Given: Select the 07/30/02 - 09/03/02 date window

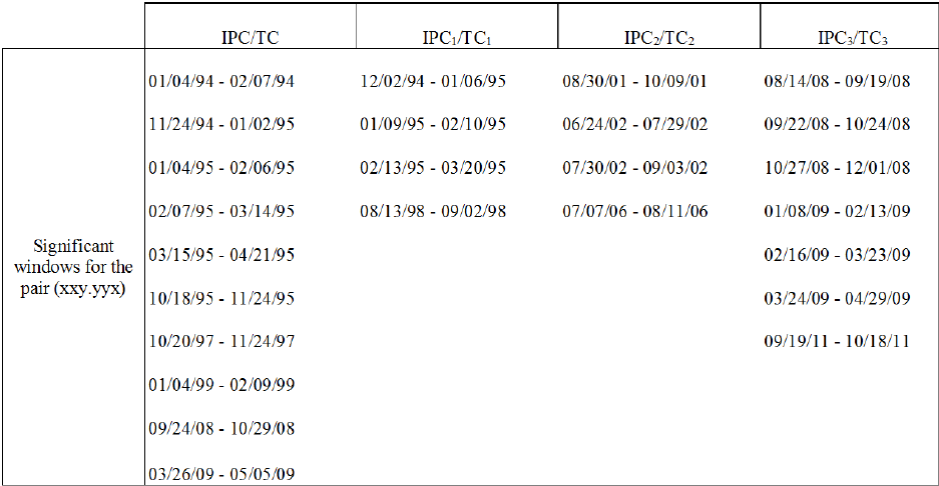Looking at the screenshot, I should point(634,167).
